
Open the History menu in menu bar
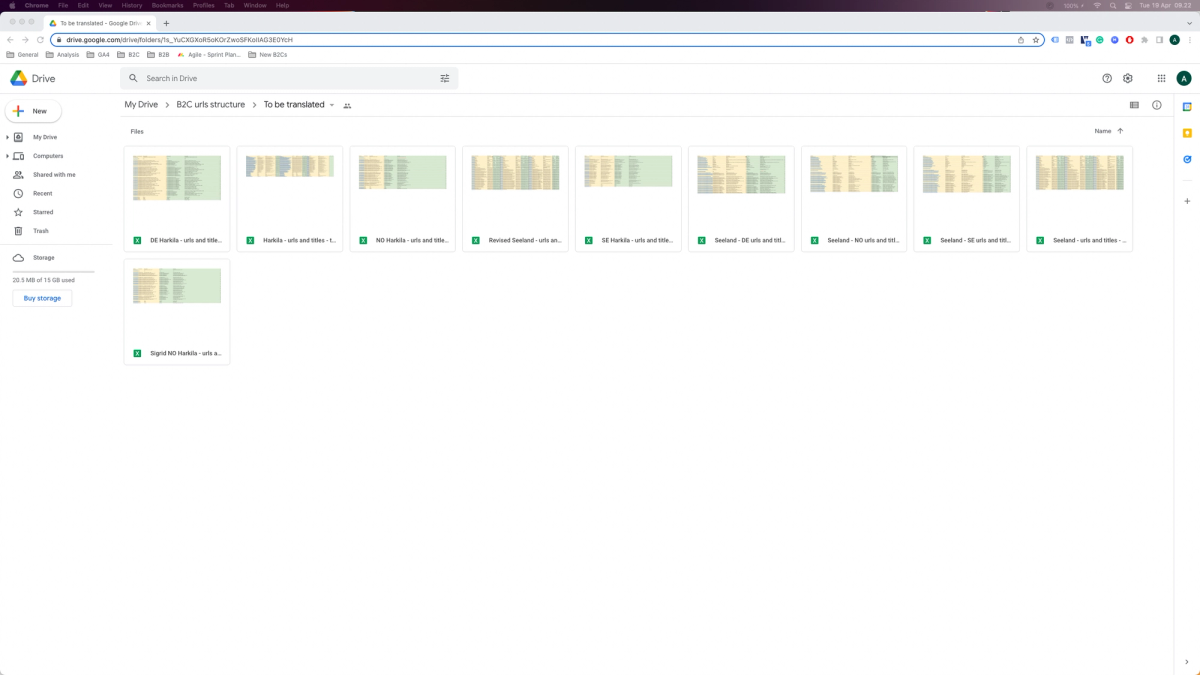point(132,5)
